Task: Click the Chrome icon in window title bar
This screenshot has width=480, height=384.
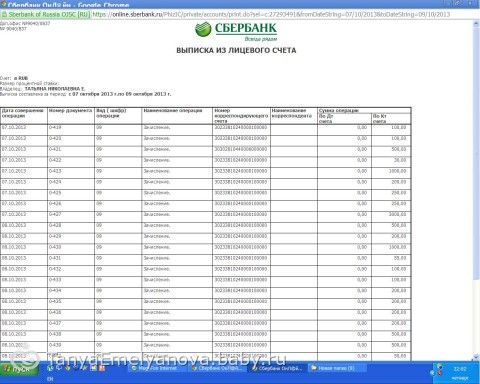Action: pyautogui.click(x=3, y=5)
